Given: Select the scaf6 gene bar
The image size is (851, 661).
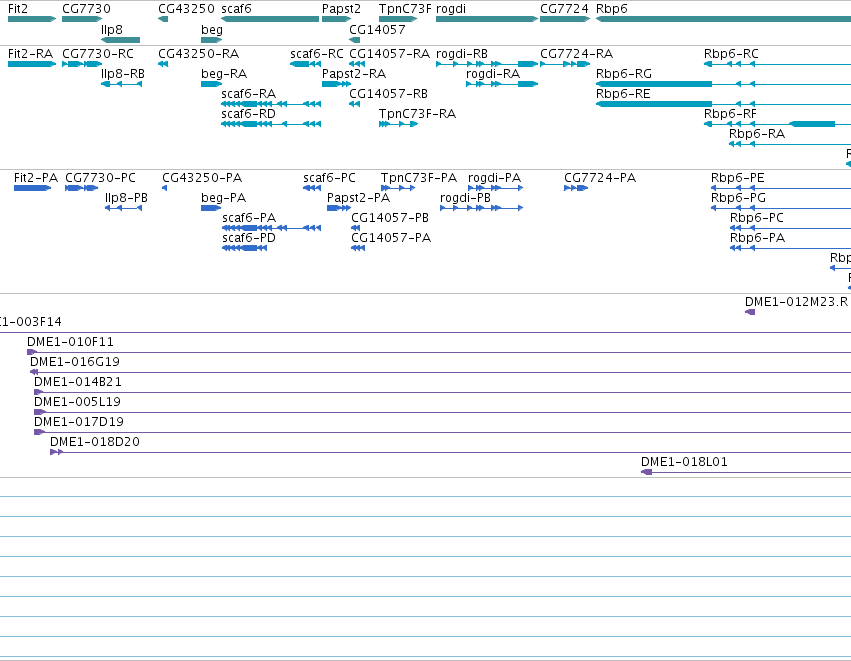Looking at the screenshot, I should 270,19.
